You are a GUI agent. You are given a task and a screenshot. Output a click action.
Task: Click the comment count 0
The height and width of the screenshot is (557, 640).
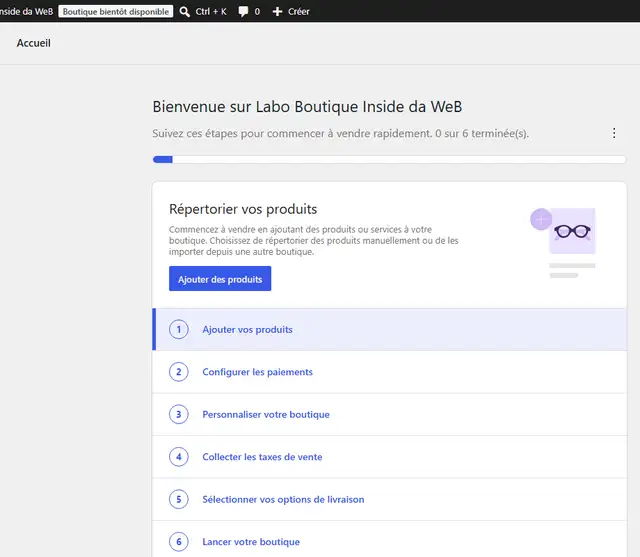coord(257,11)
